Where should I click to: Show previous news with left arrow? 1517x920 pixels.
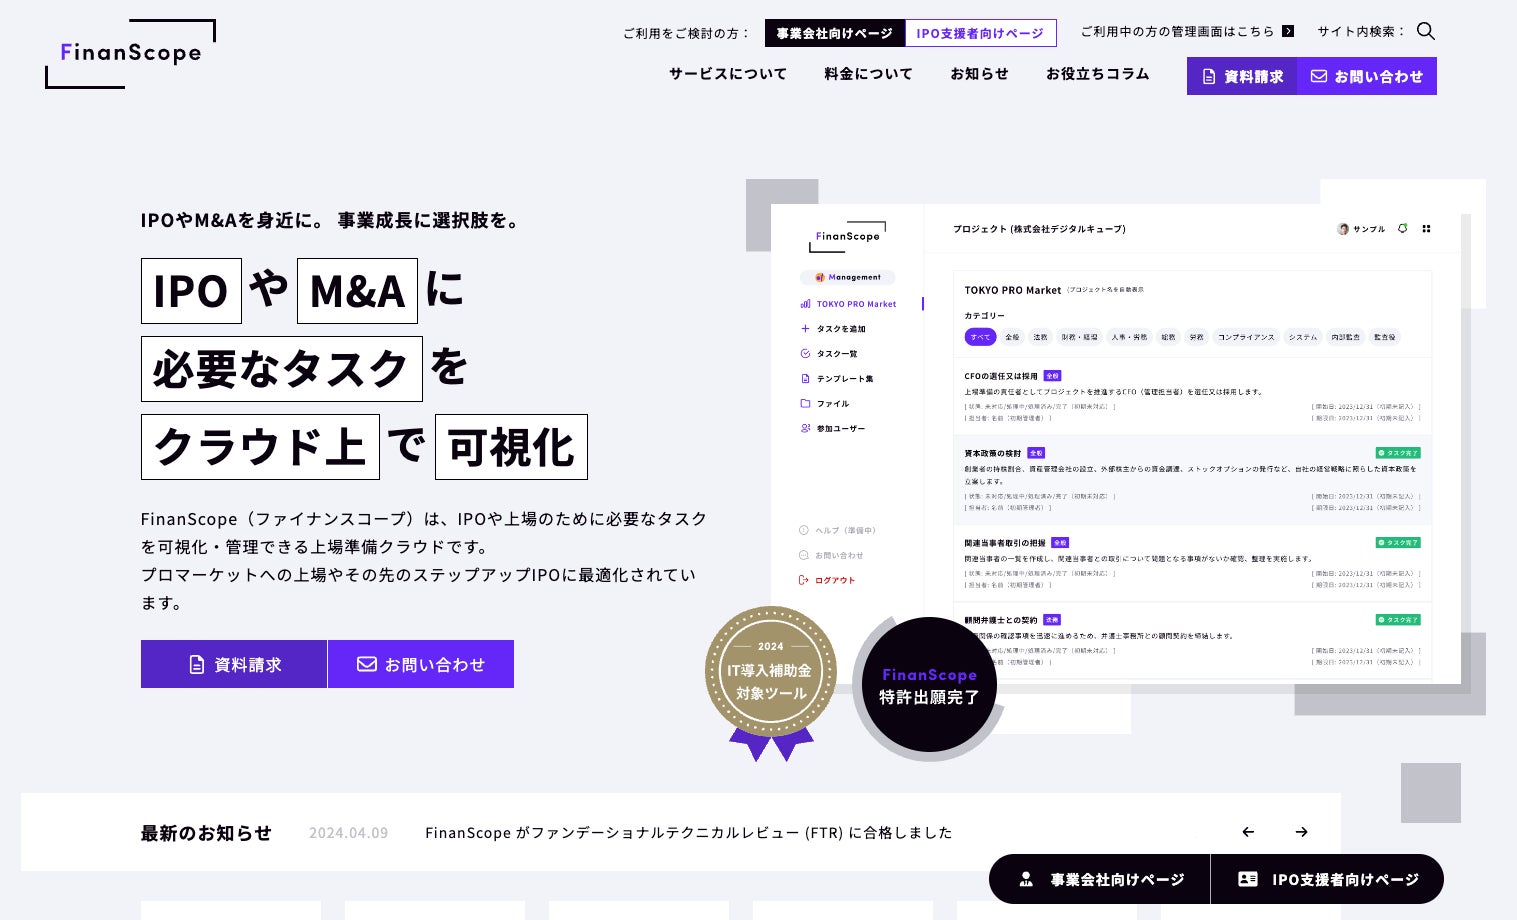(x=1248, y=832)
